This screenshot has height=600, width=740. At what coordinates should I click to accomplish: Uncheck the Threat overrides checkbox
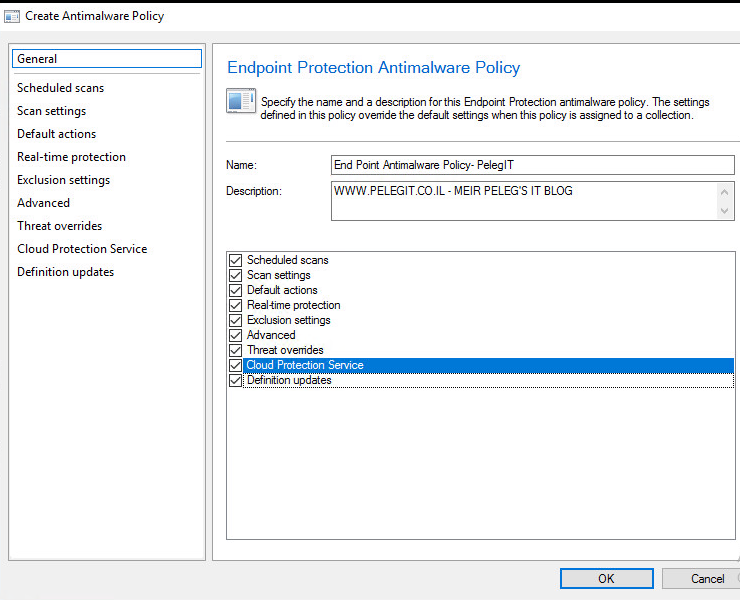pos(235,350)
